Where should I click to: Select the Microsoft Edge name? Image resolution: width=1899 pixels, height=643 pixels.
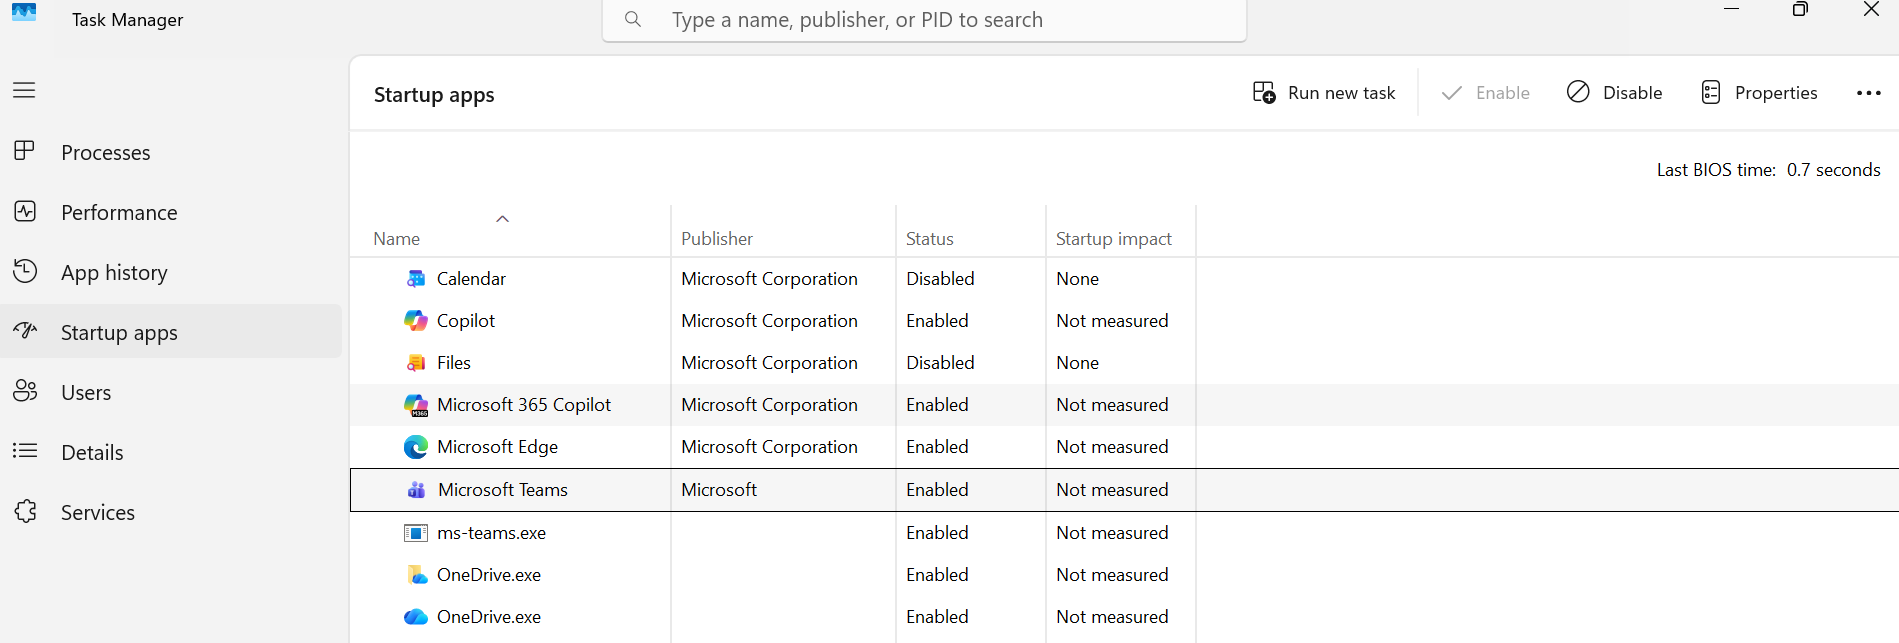tap(497, 447)
